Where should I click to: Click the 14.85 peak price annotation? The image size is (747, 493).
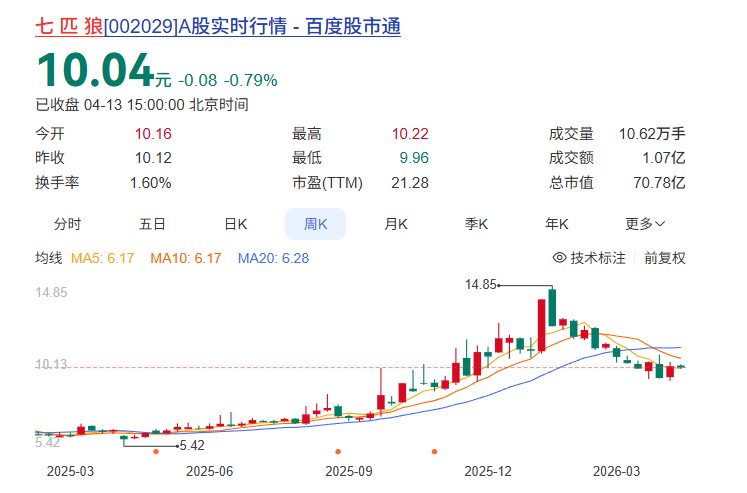pyautogui.click(x=481, y=285)
